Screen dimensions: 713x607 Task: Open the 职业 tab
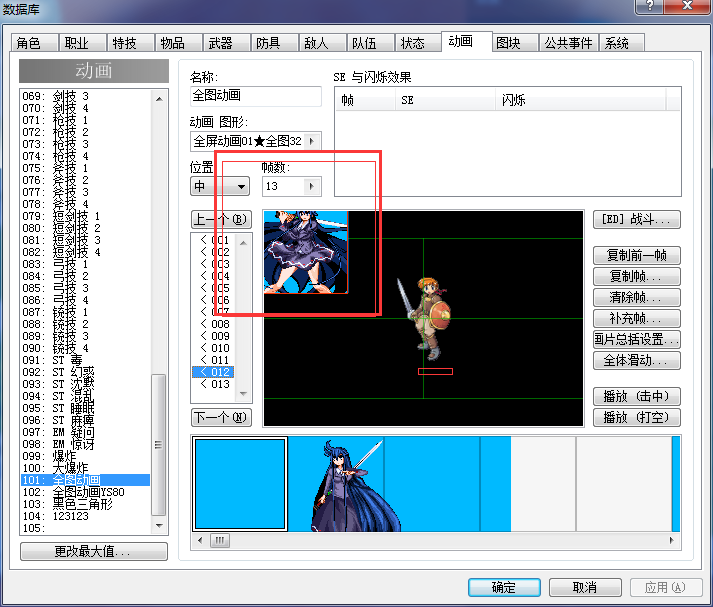point(82,43)
